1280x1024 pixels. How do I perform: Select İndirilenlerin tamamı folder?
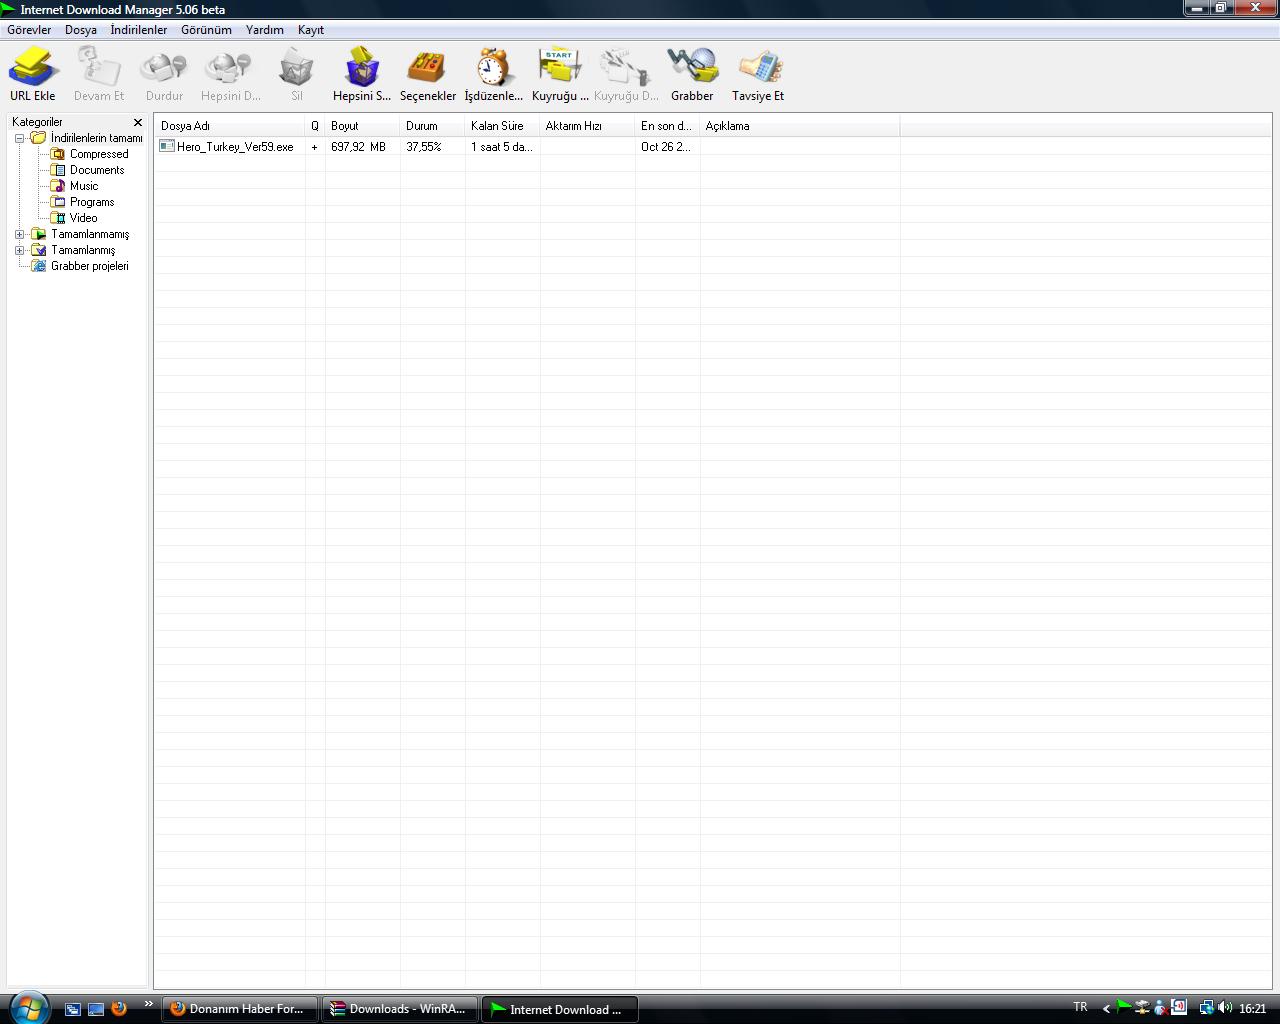click(x=97, y=138)
